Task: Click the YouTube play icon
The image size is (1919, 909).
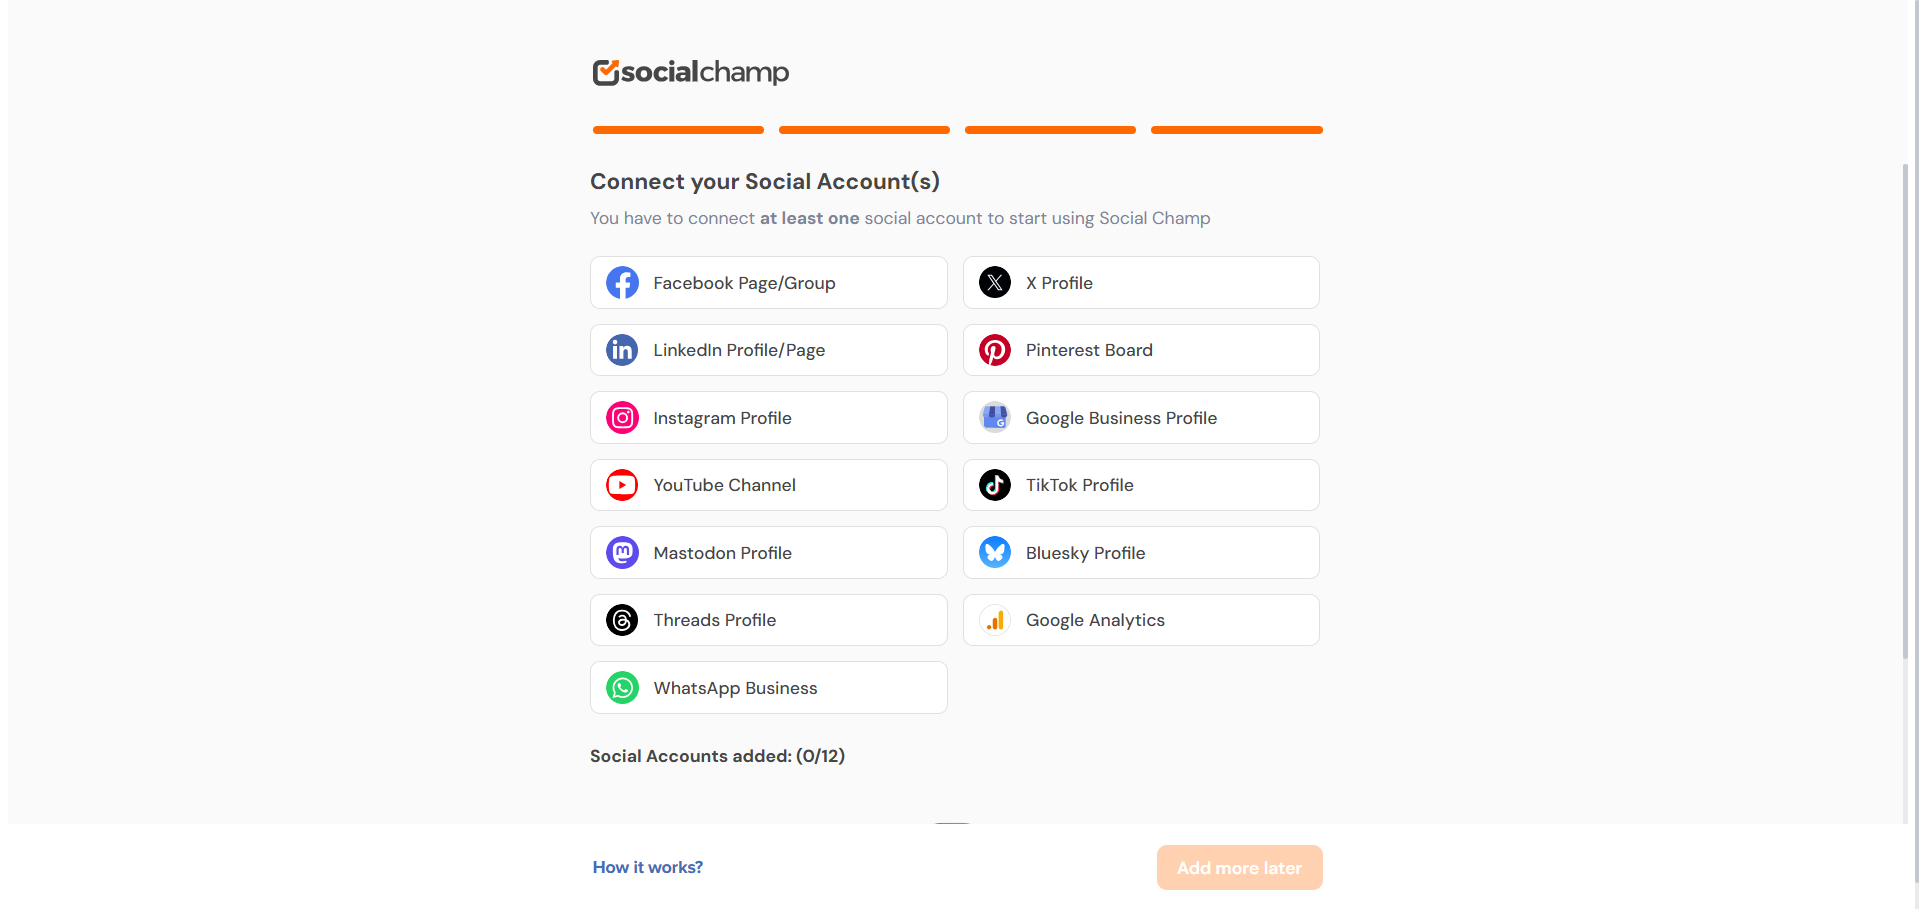Action: (x=622, y=485)
